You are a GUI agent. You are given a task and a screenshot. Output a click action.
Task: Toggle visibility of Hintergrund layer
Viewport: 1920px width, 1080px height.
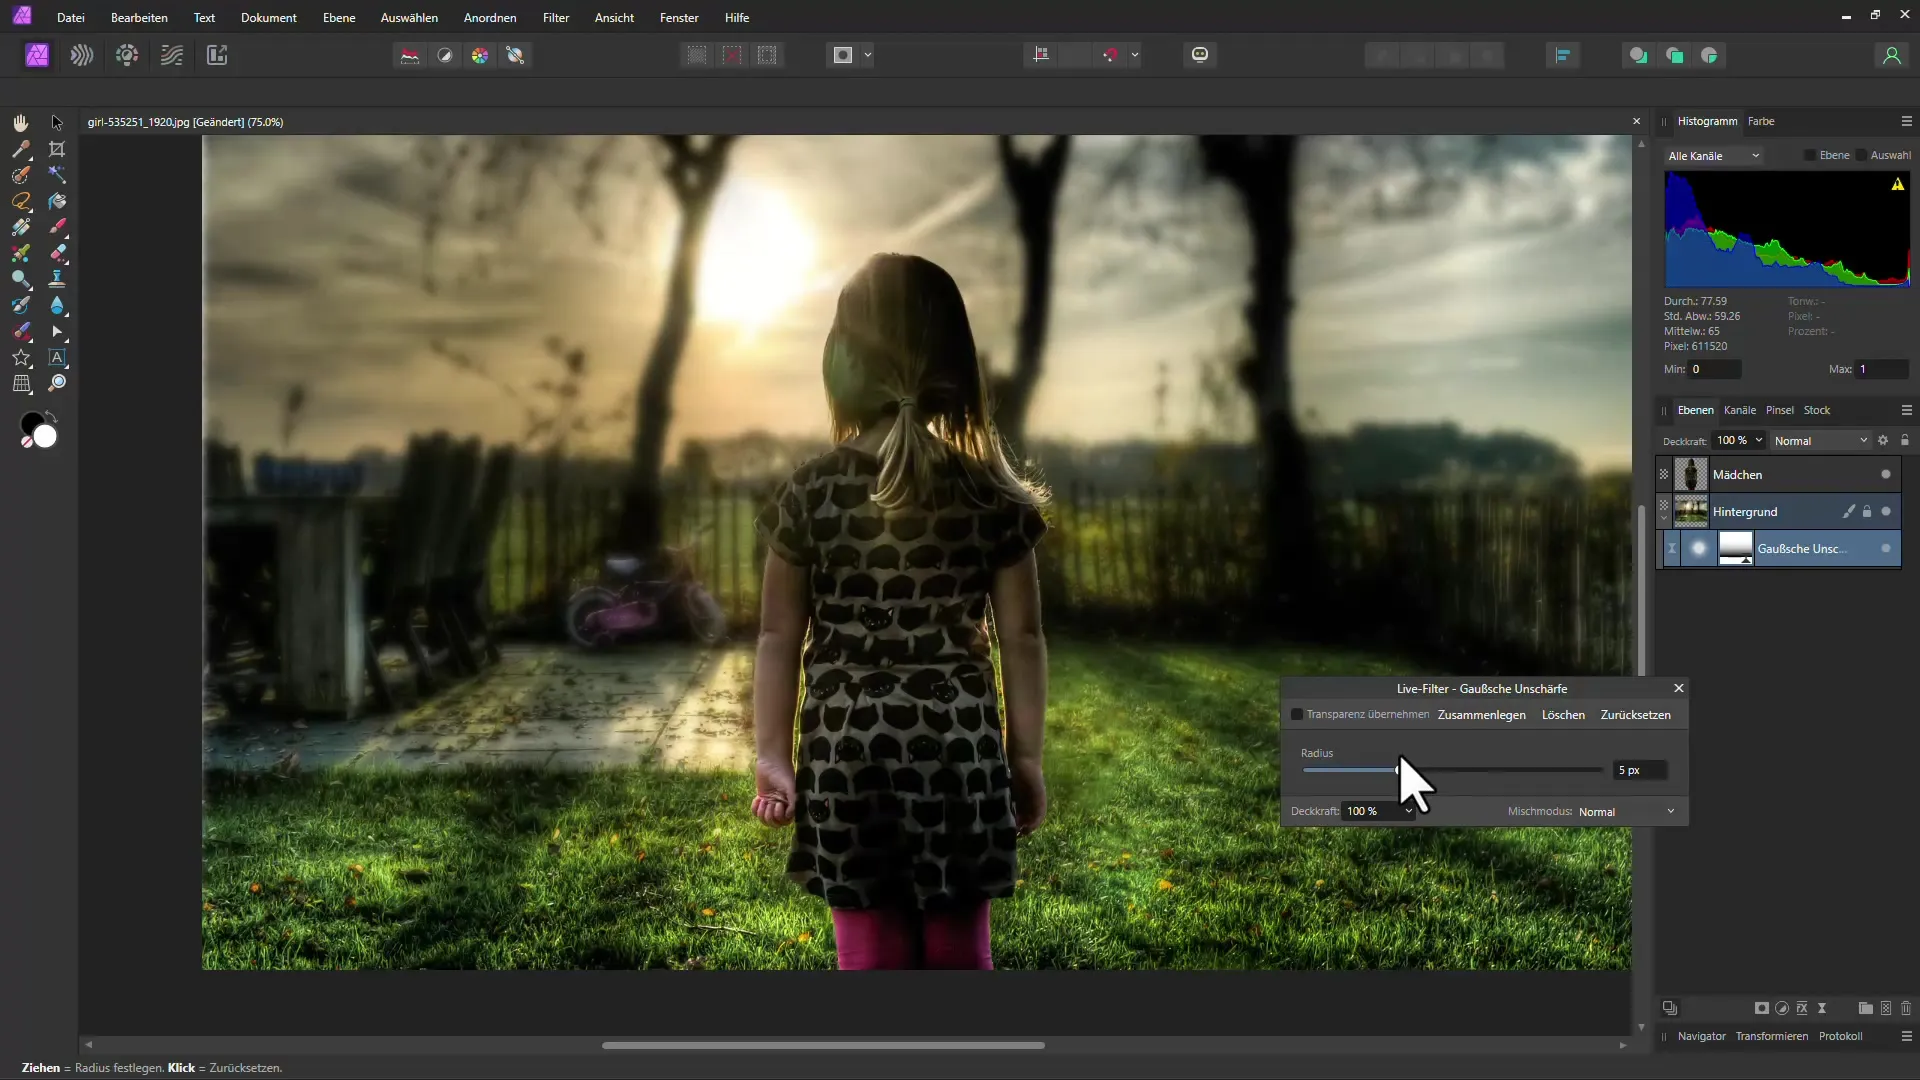point(1664,510)
